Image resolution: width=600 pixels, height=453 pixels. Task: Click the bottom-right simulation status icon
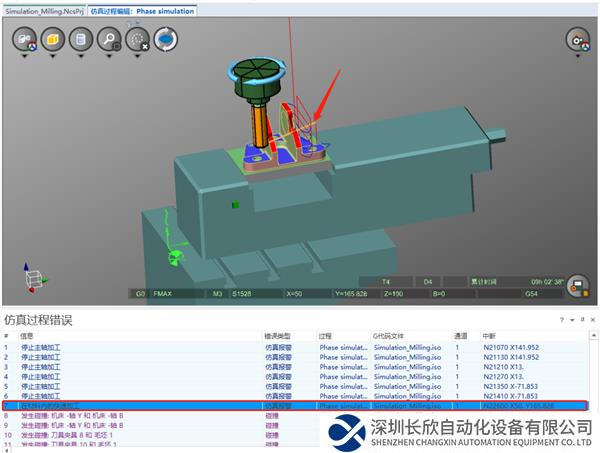577,285
